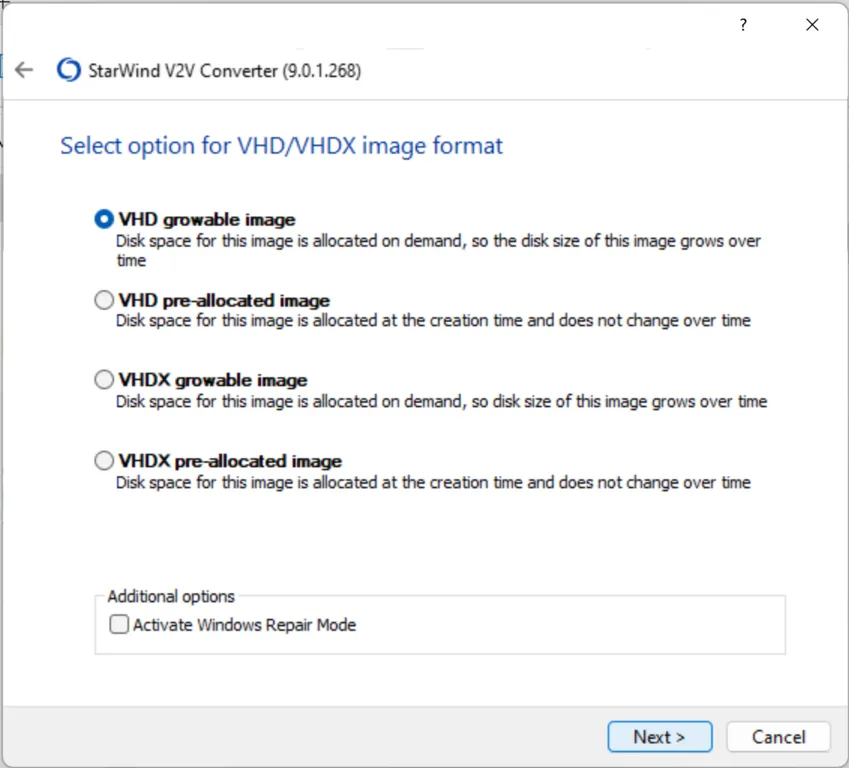
Task: Click the Cancel button to exit
Action: (778, 736)
